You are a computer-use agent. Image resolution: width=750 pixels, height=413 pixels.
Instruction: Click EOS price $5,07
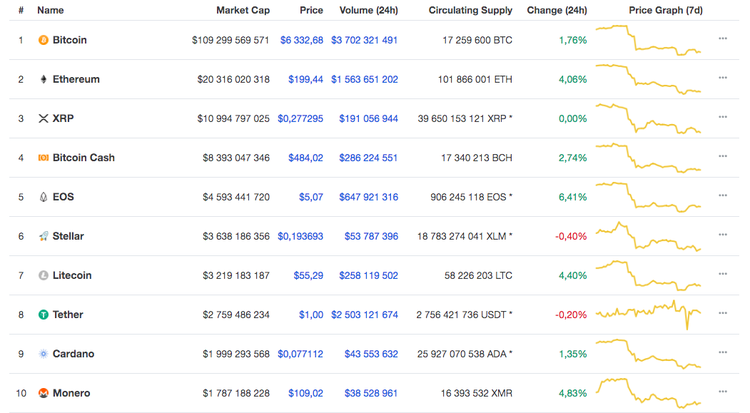[x=311, y=197]
